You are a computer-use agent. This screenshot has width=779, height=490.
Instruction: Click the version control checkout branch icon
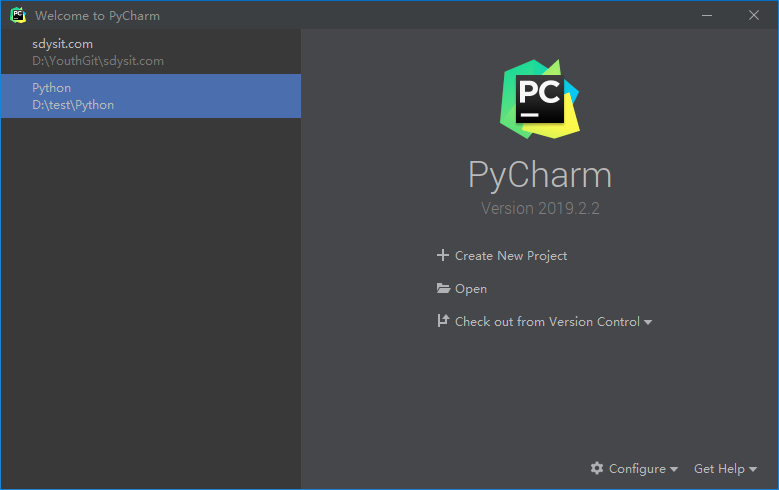coord(443,321)
